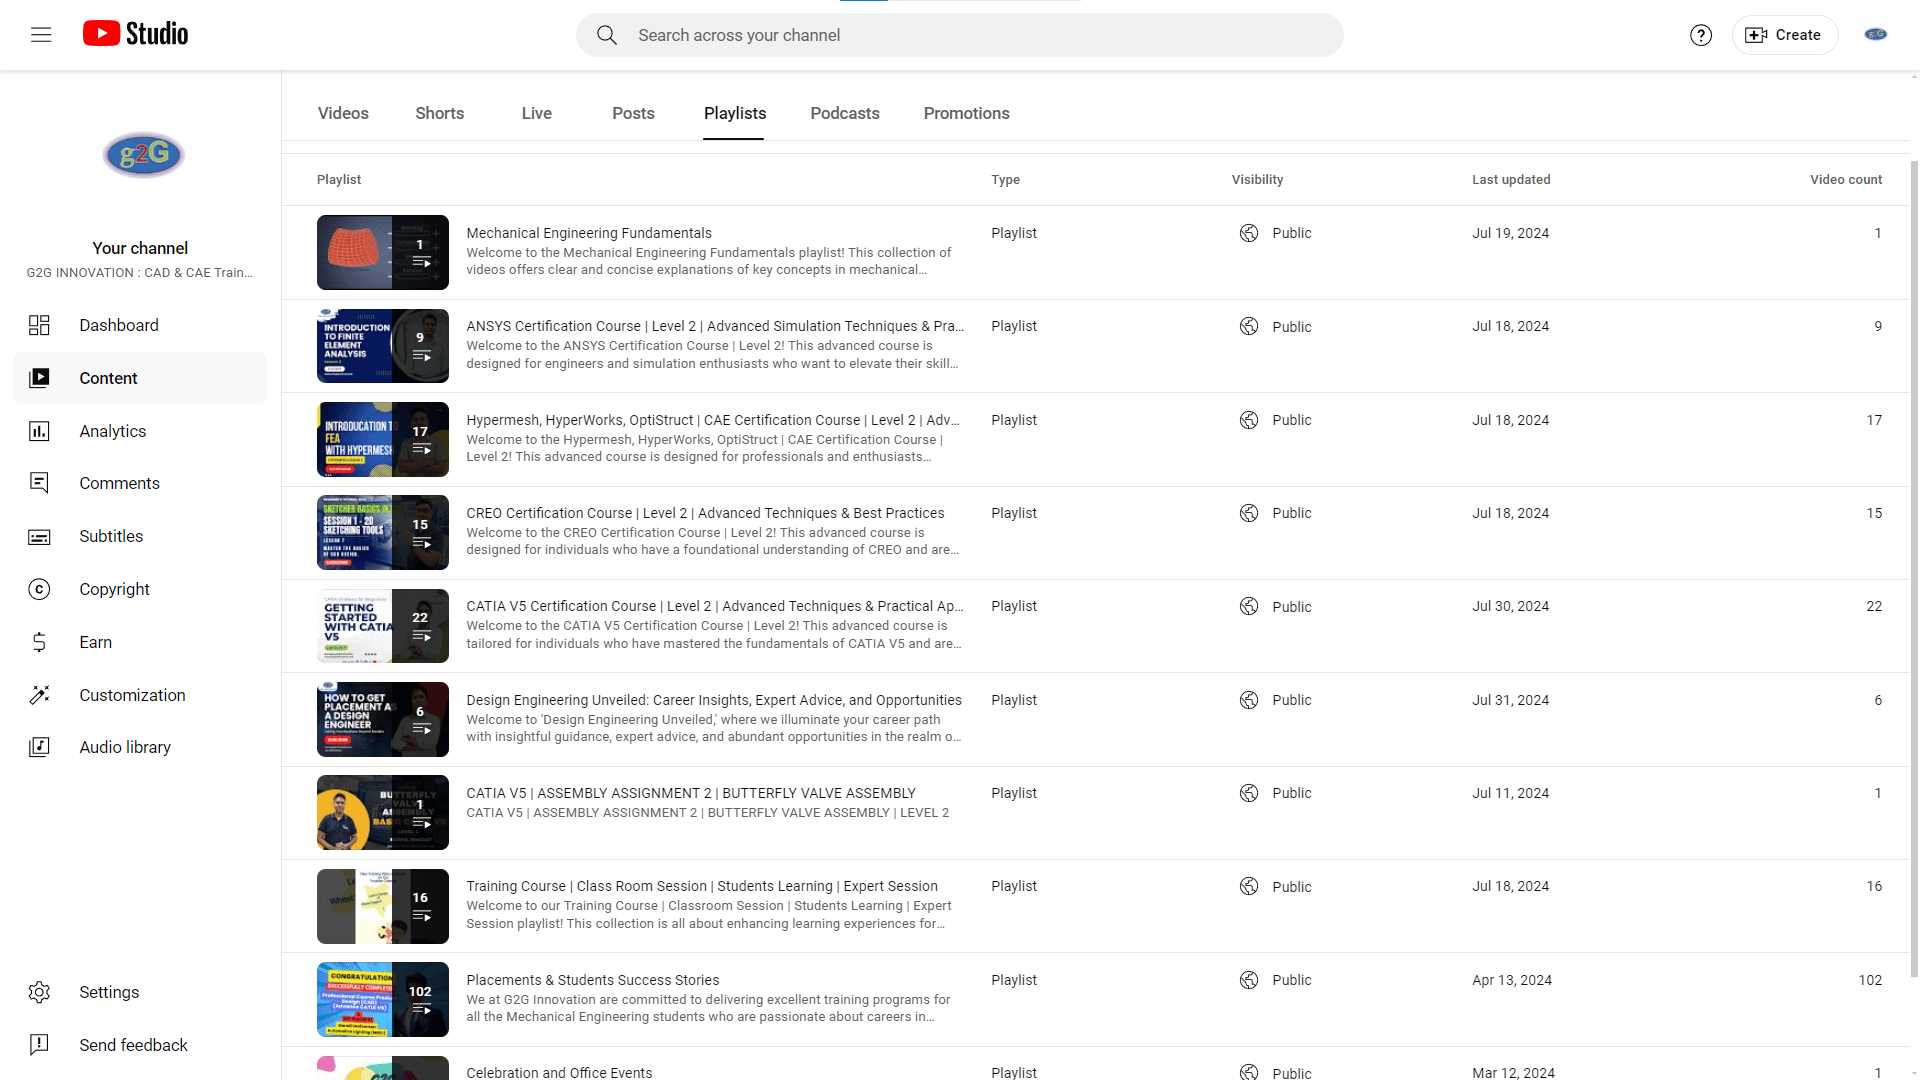Viewport: 1920px width, 1080px height.
Task: Open the Send feedback link
Action: (140, 1045)
